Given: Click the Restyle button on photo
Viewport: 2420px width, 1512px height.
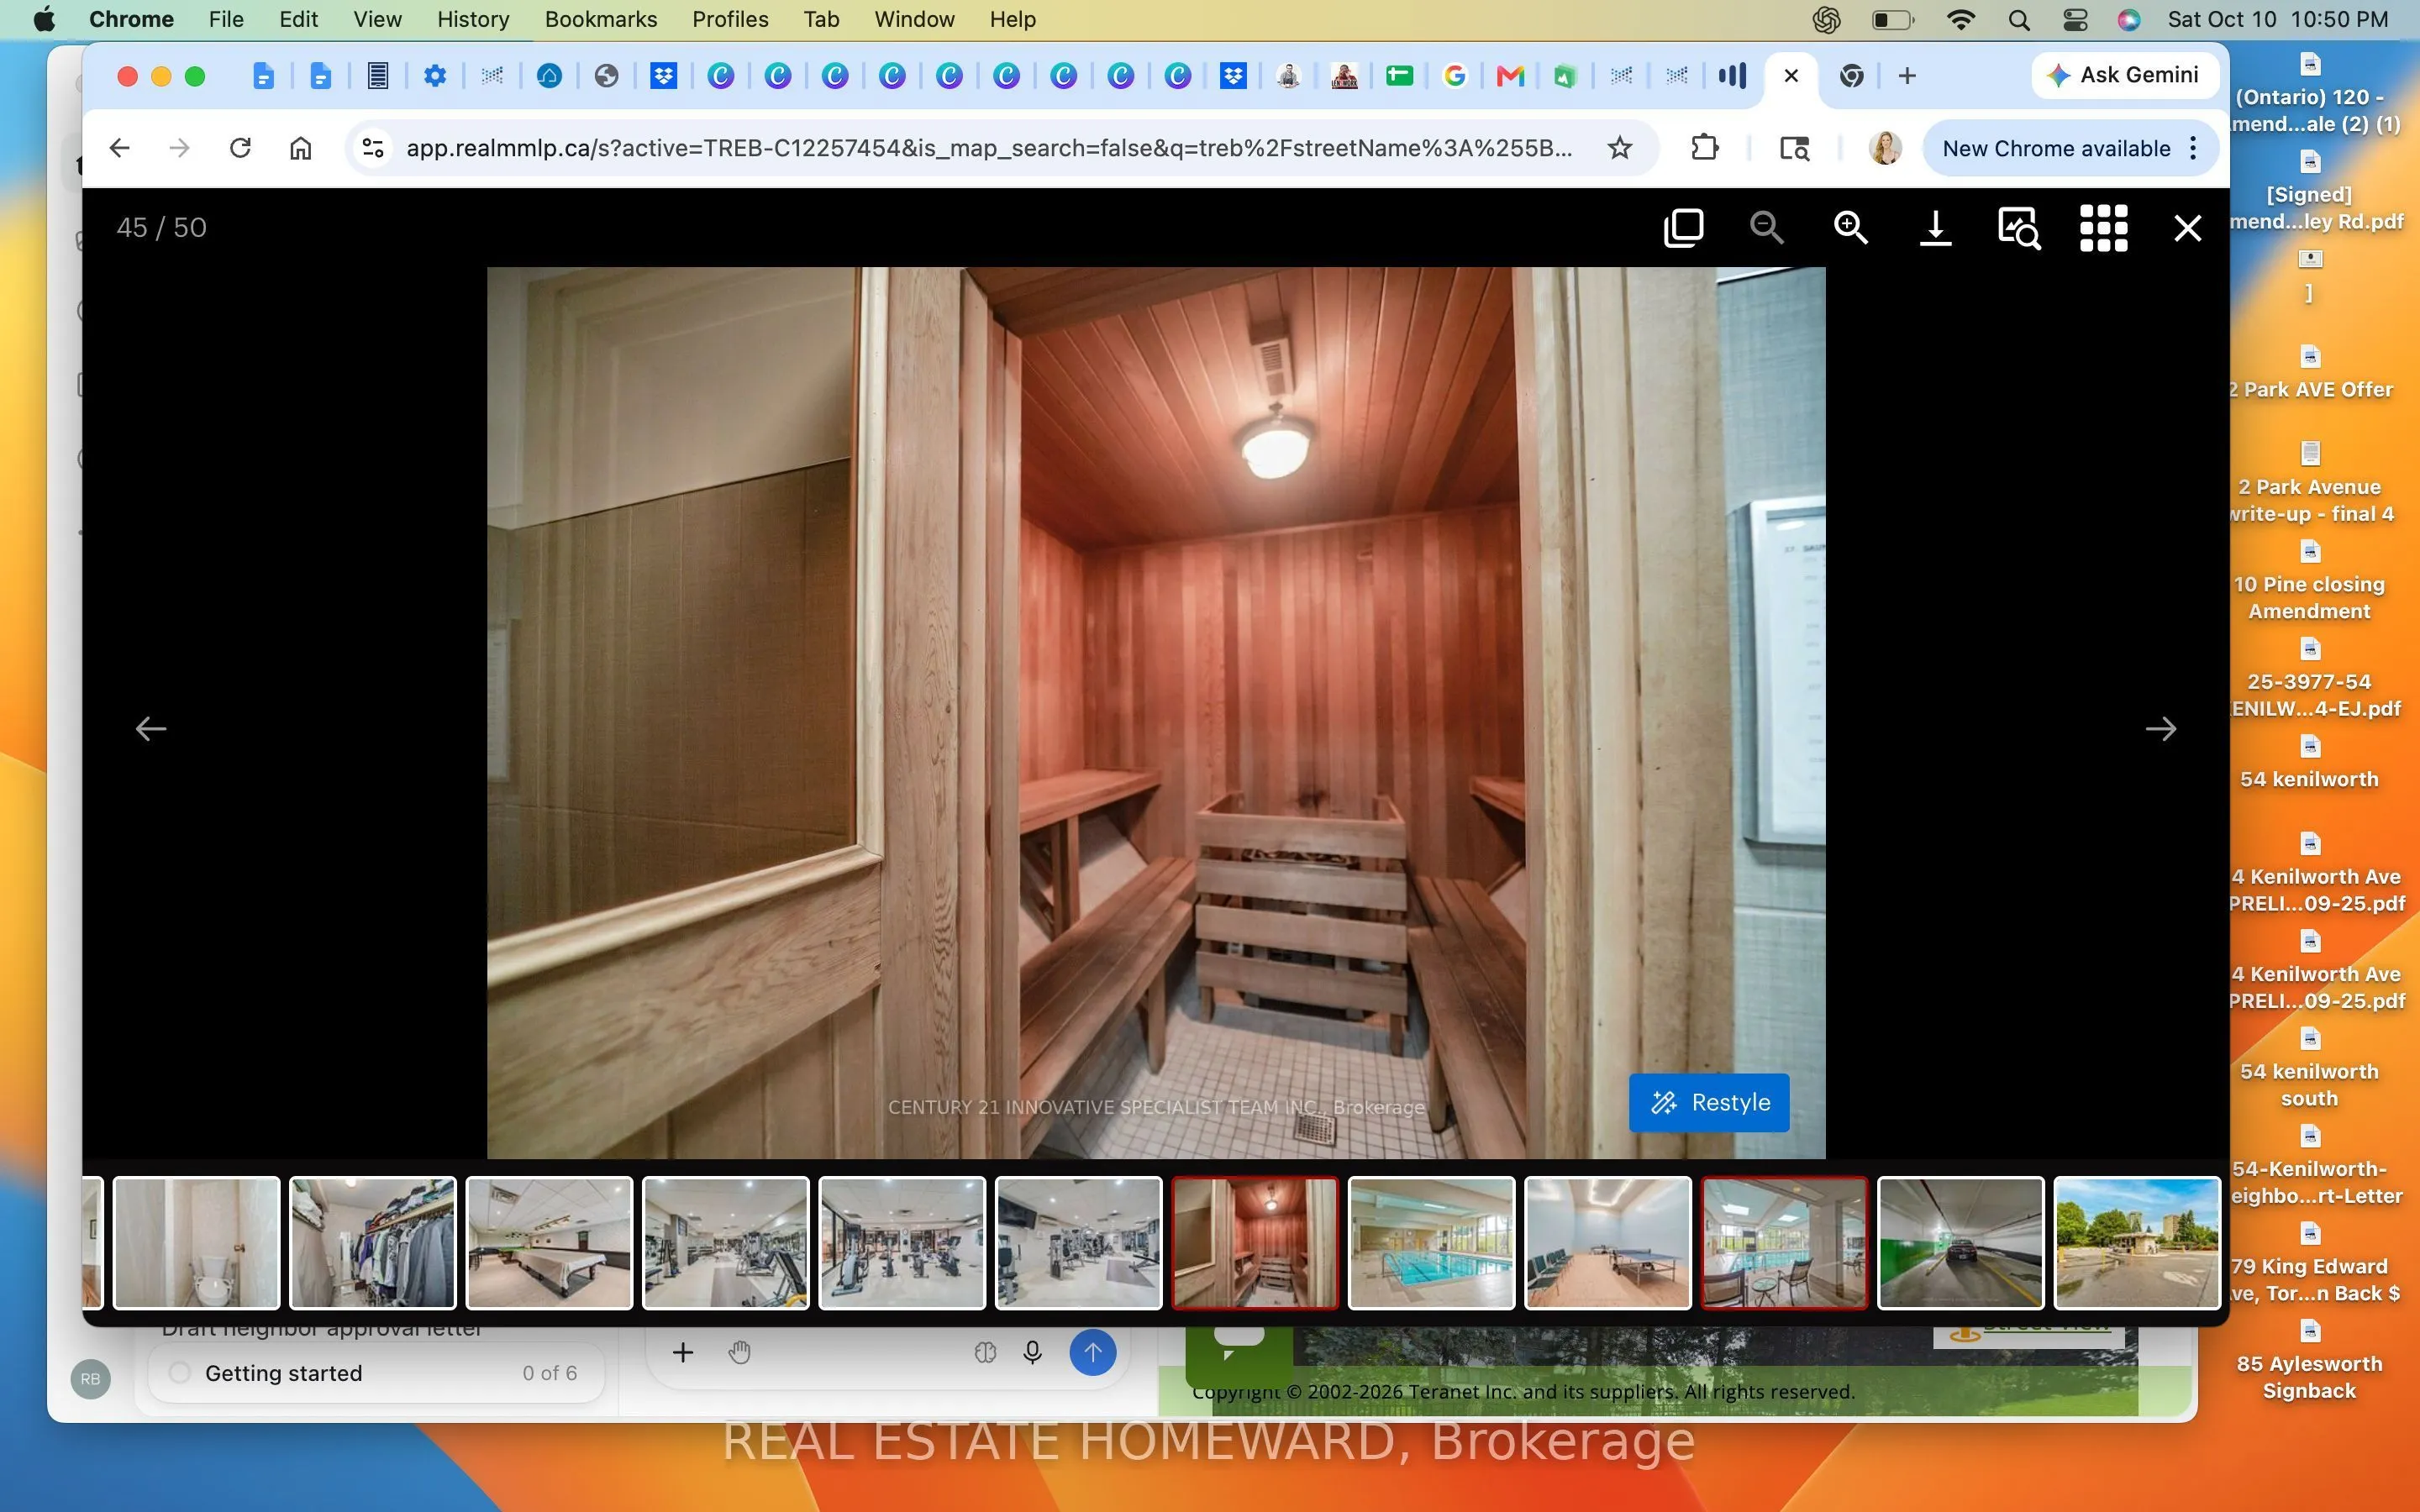Looking at the screenshot, I should pyautogui.click(x=1709, y=1102).
